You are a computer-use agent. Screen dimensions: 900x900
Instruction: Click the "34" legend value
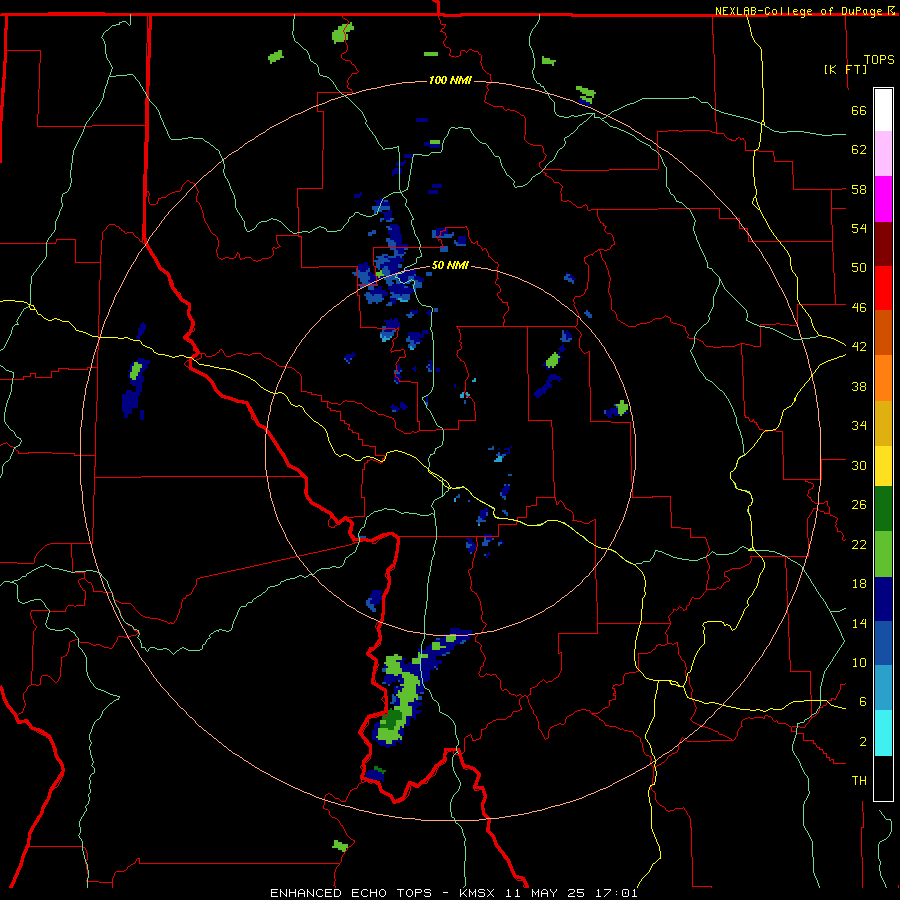pos(859,426)
